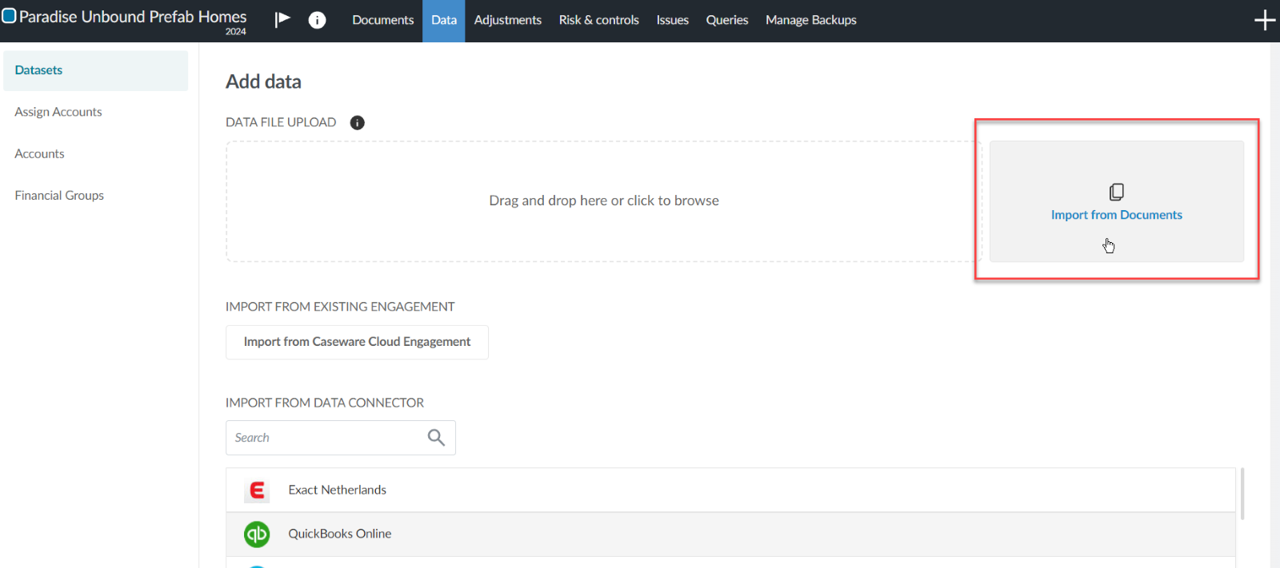Click info icon beside Data File Upload
Viewport: 1280px width, 568px height.
coord(357,123)
